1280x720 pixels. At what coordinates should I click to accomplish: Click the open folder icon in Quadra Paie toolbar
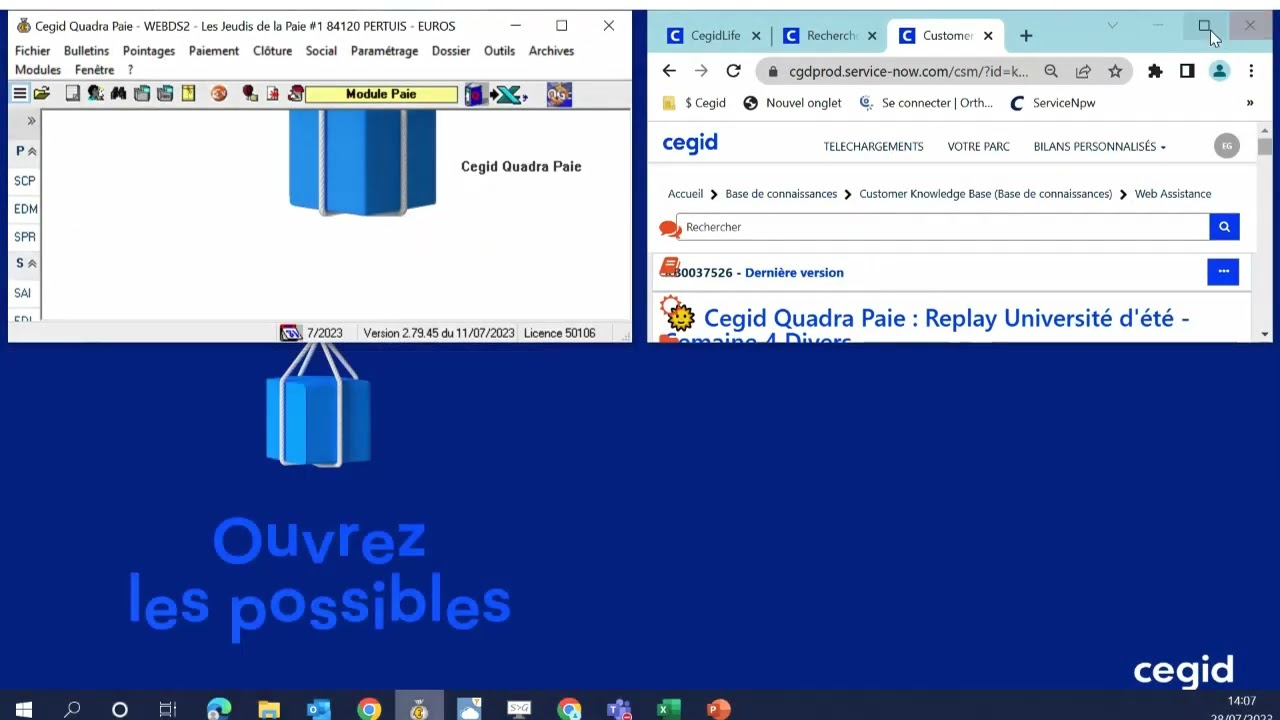(42, 94)
